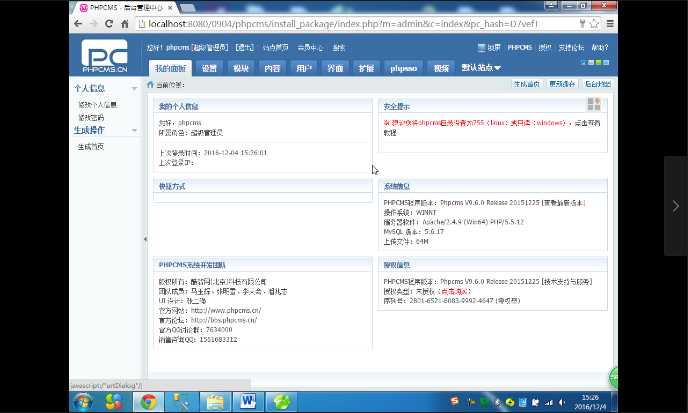Click the 退出 logout link
Image resolution: width=688 pixels, height=413 pixels.
244,47
